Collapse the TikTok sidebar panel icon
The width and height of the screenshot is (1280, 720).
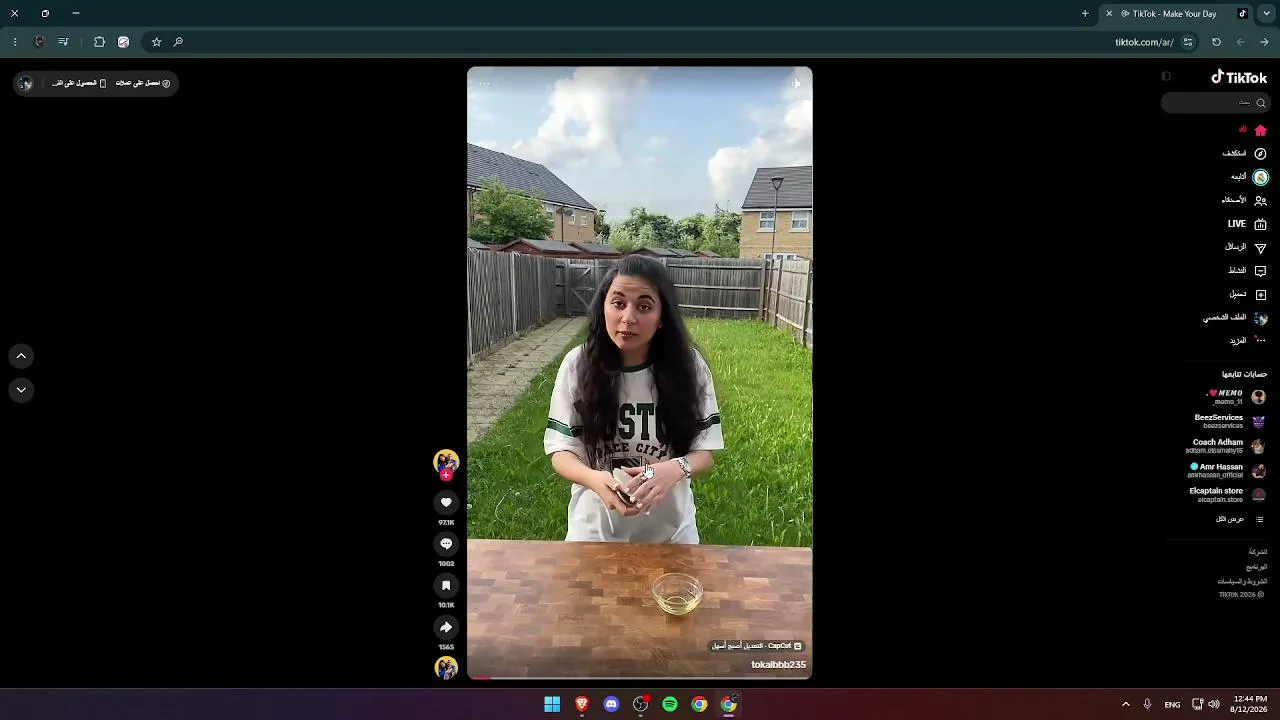[x=1166, y=77]
